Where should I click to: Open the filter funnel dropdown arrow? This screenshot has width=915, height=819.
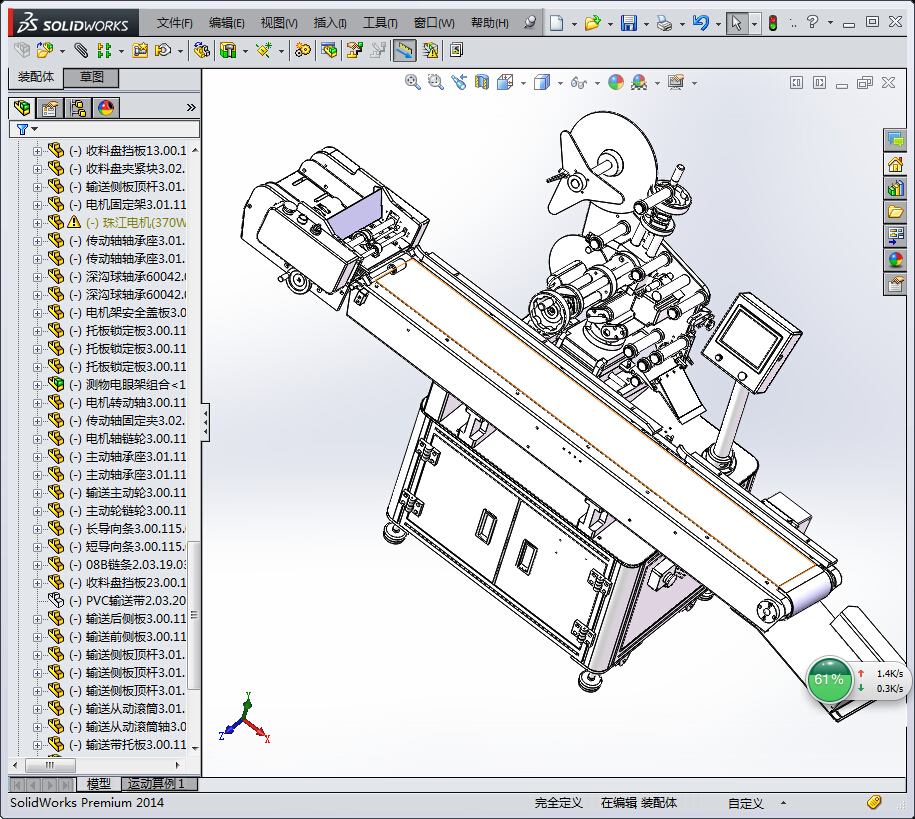(35, 129)
